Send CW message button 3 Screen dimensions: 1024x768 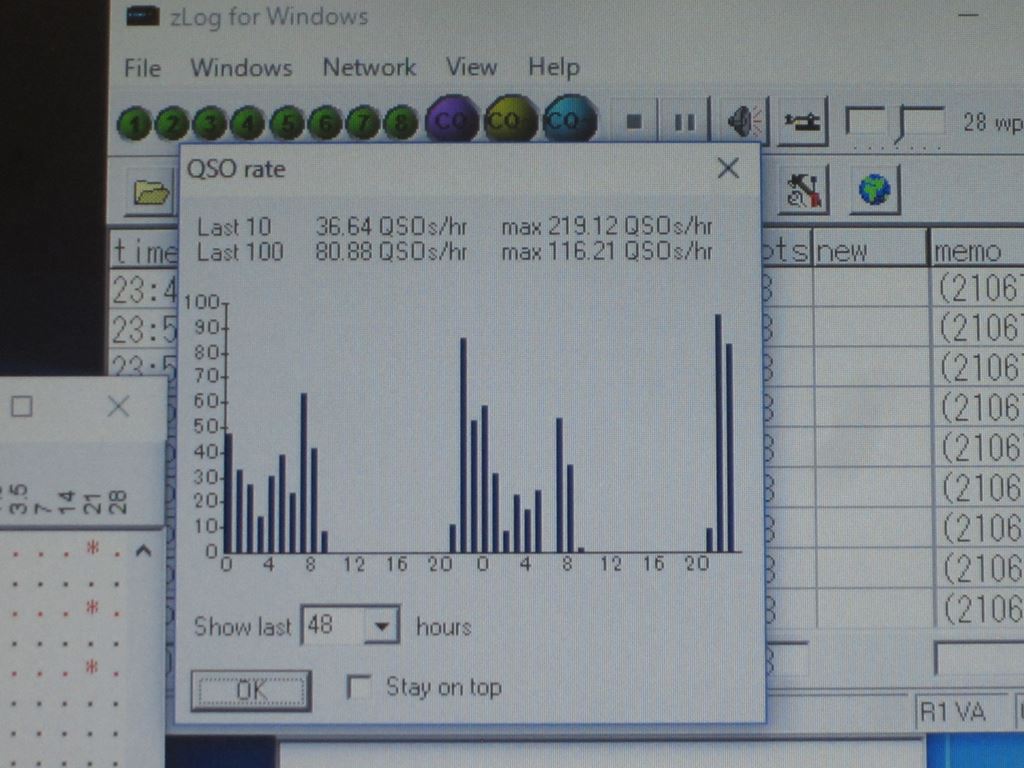click(210, 123)
